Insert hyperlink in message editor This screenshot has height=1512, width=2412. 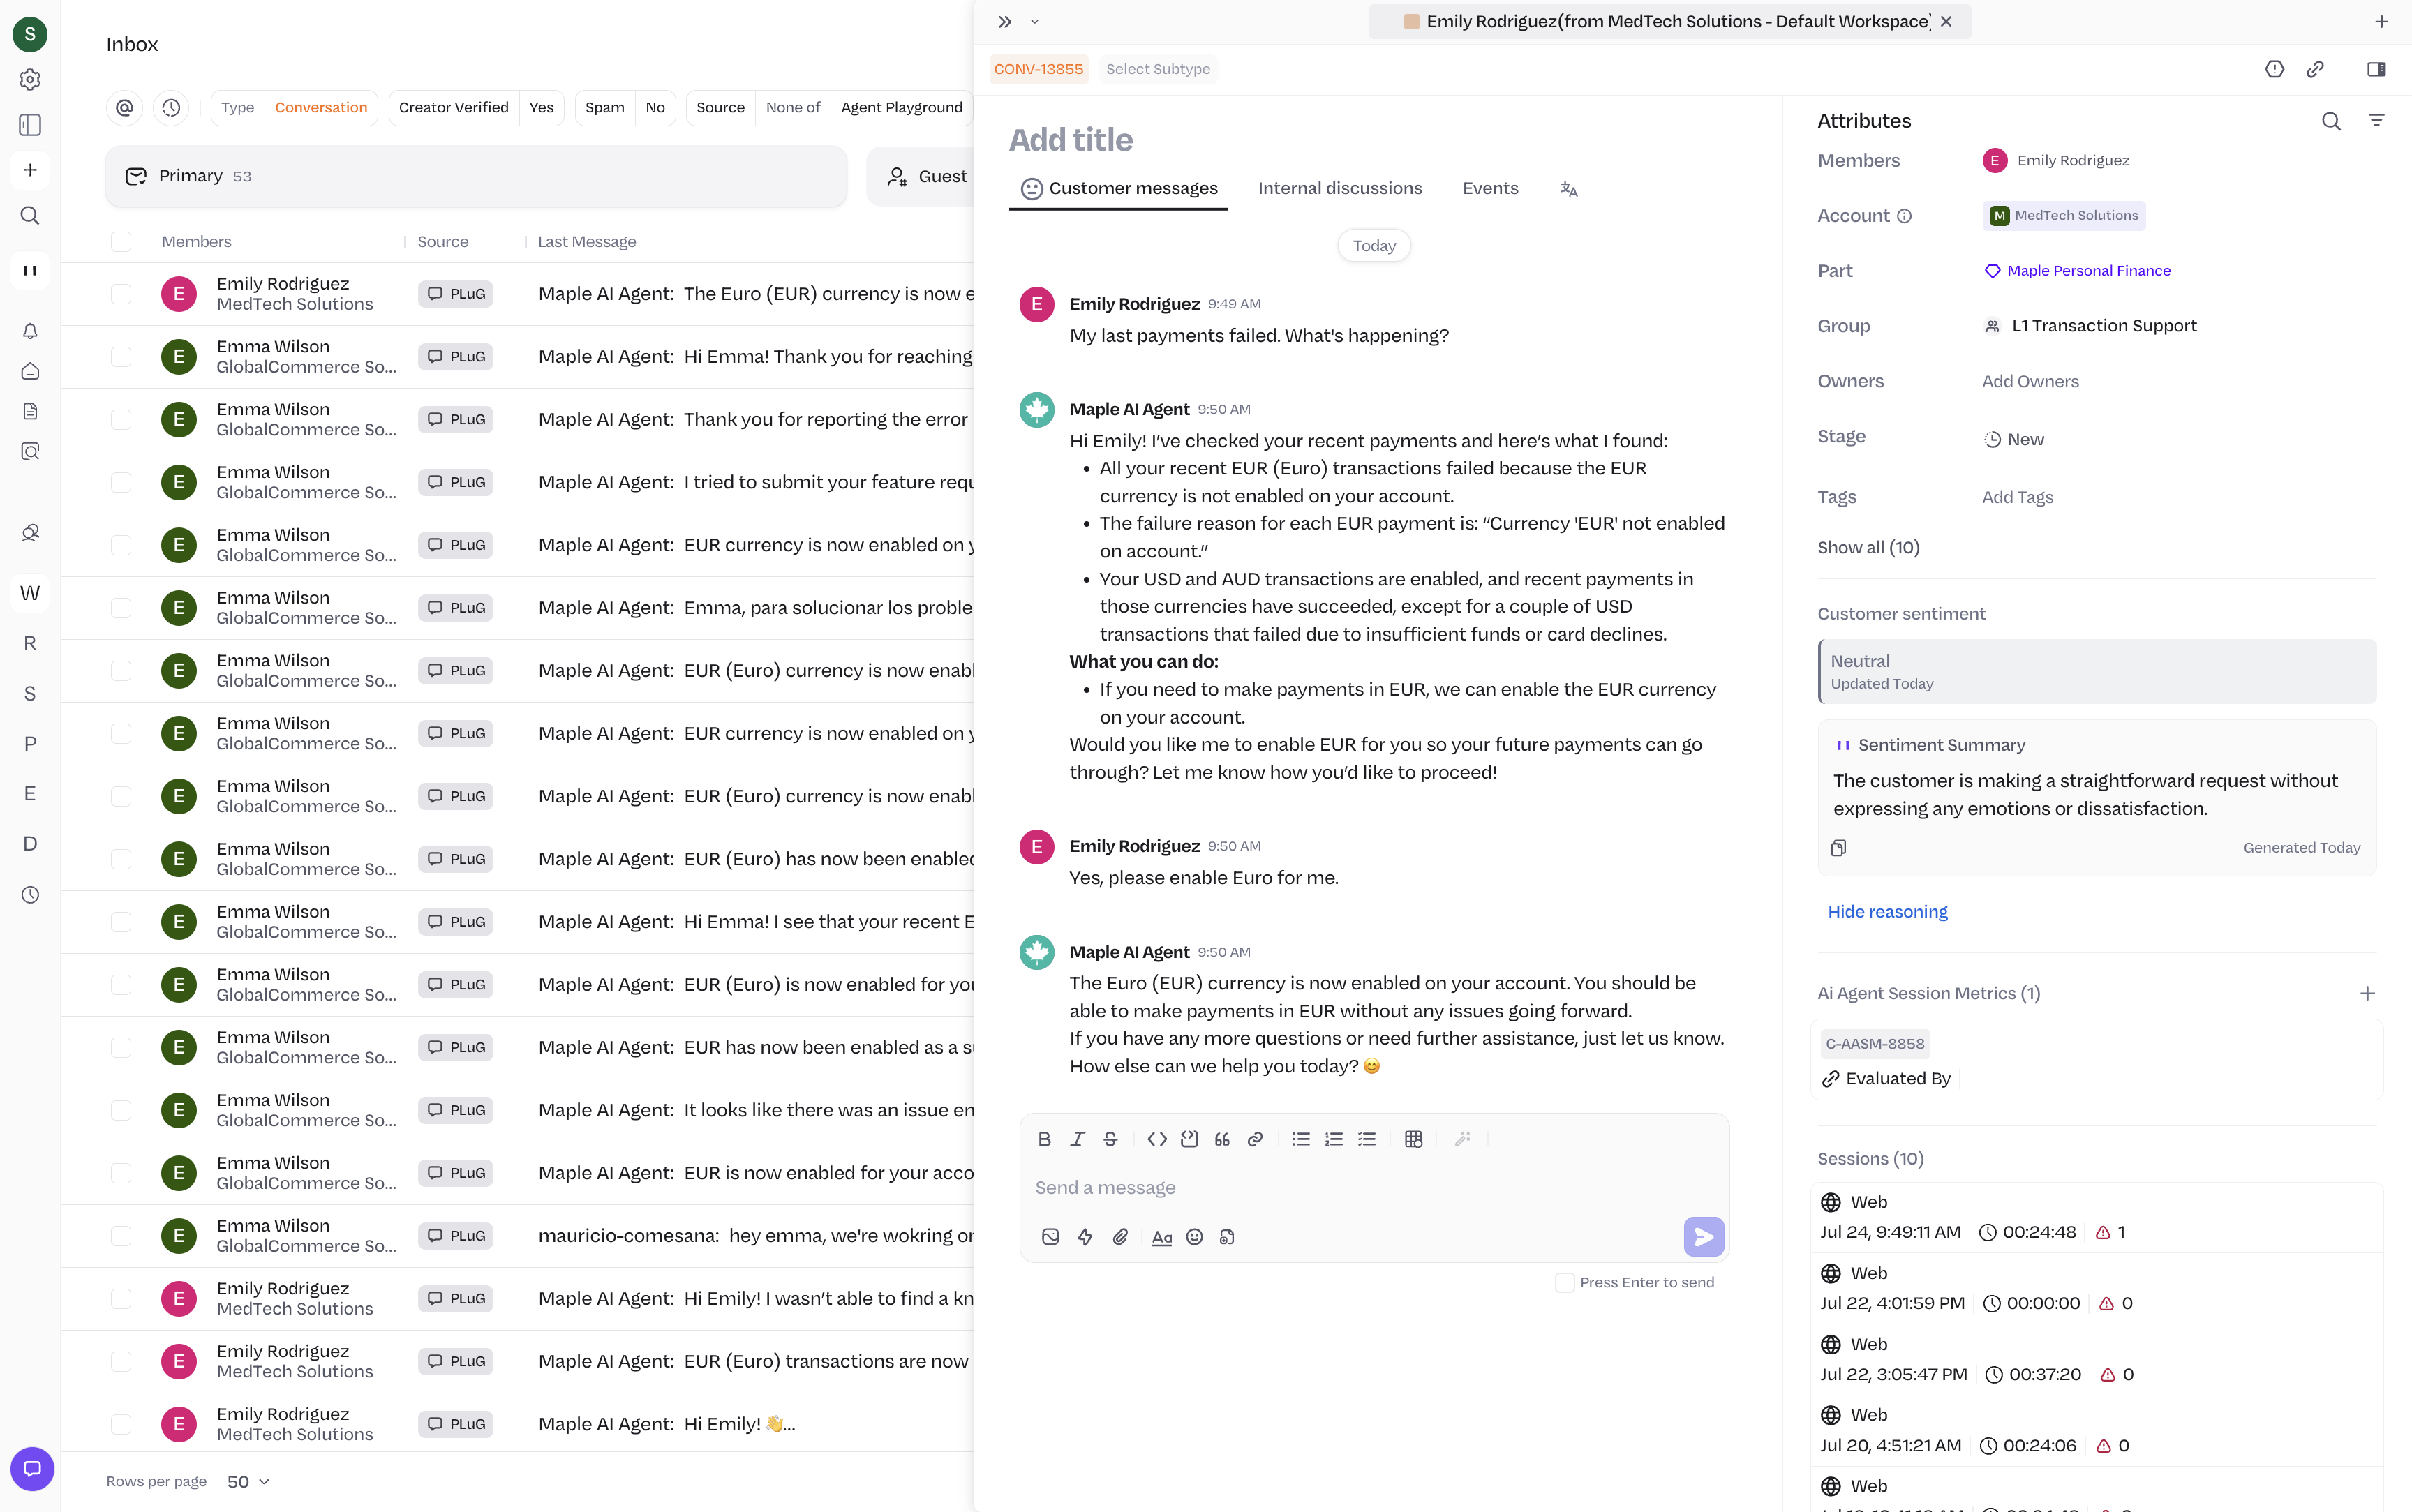(x=1255, y=1139)
